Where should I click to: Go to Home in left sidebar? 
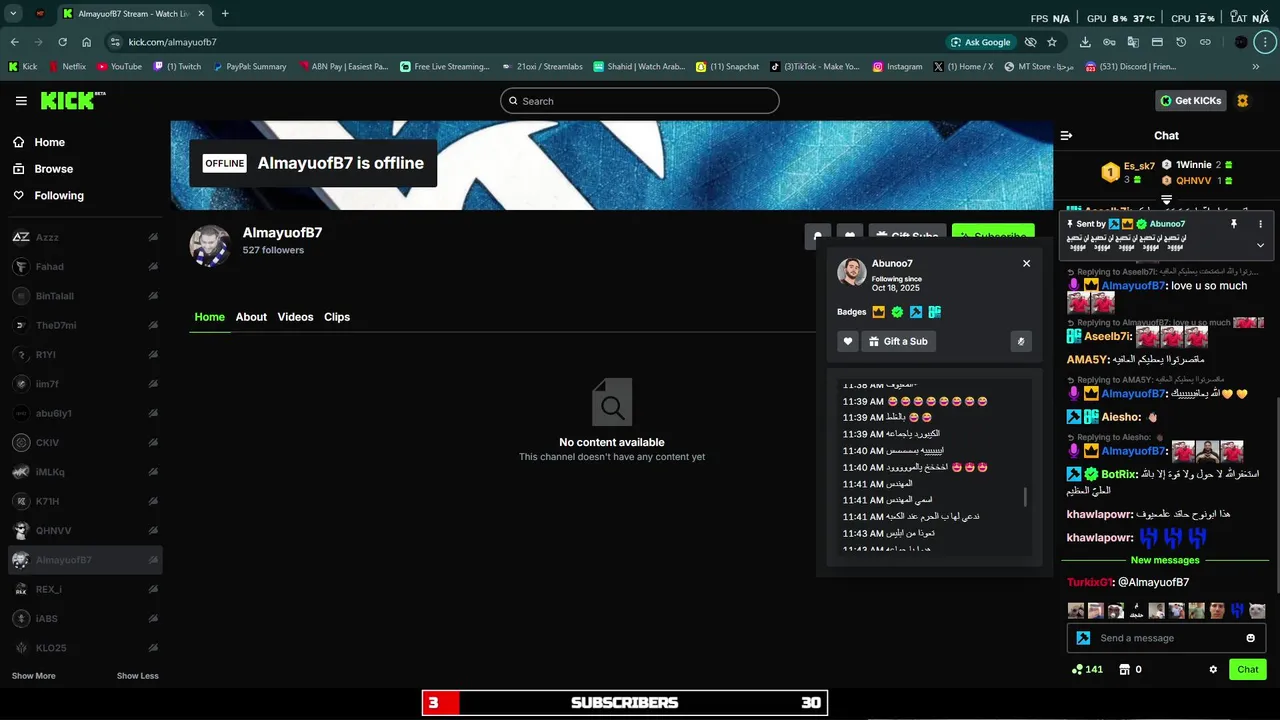[x=49, y=142]
